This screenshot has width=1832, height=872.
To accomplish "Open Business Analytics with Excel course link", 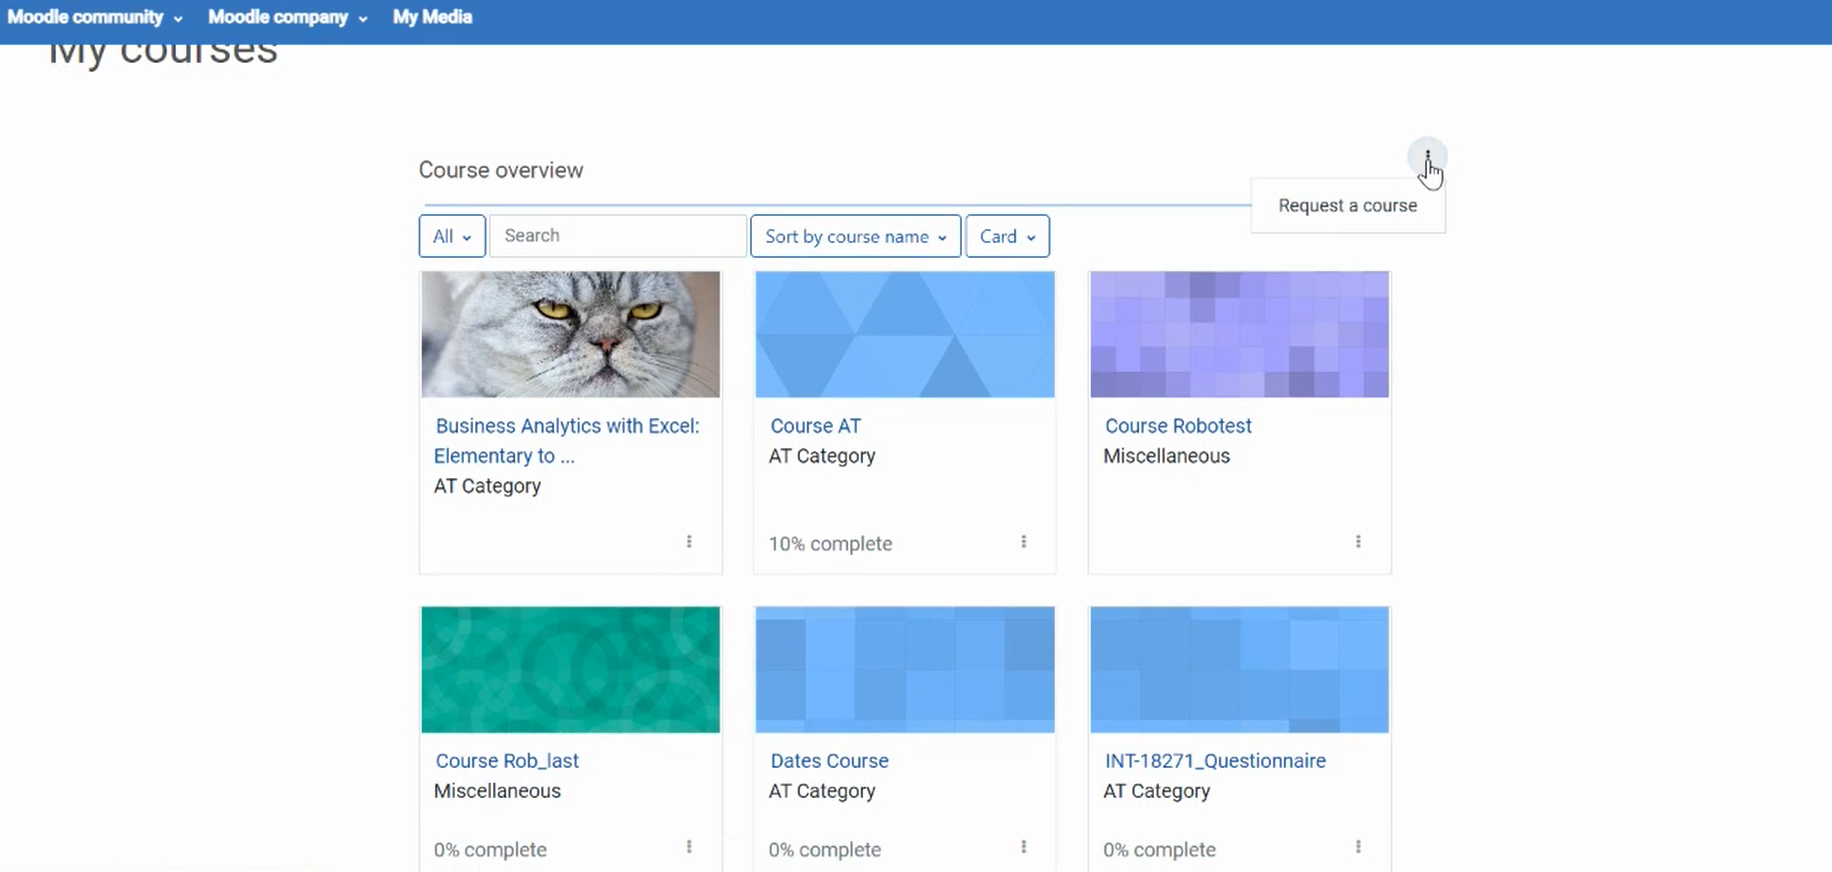I will tap(567, 441).
